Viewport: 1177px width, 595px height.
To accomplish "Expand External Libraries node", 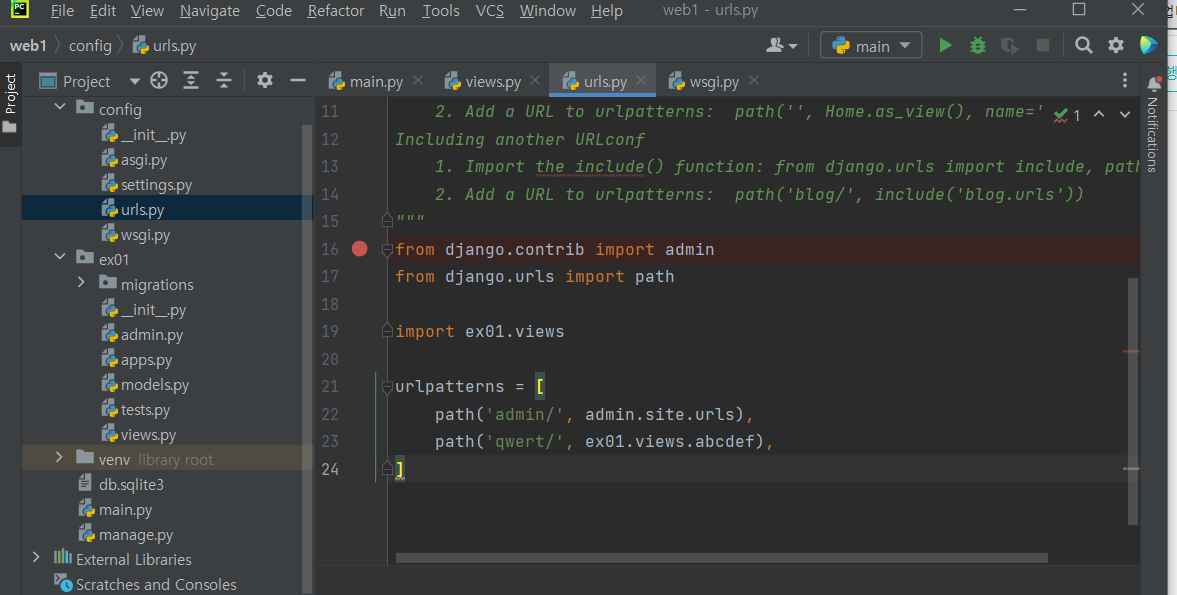I will (x=36, y=557).
